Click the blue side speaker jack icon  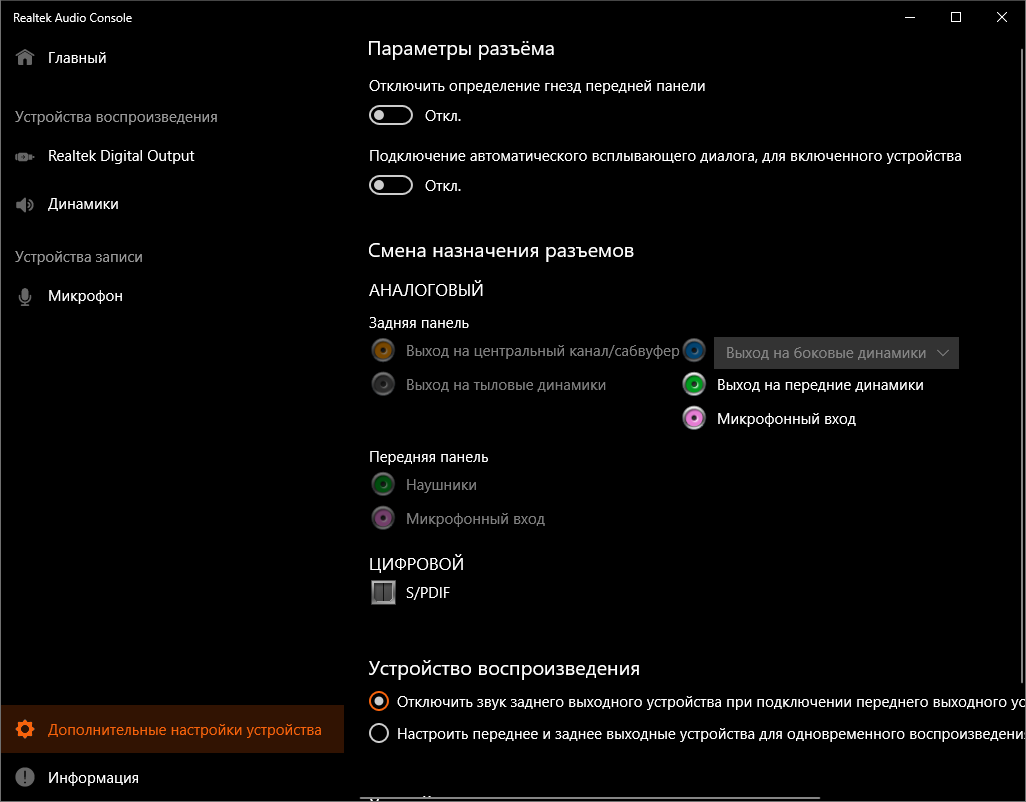(695, 351)
